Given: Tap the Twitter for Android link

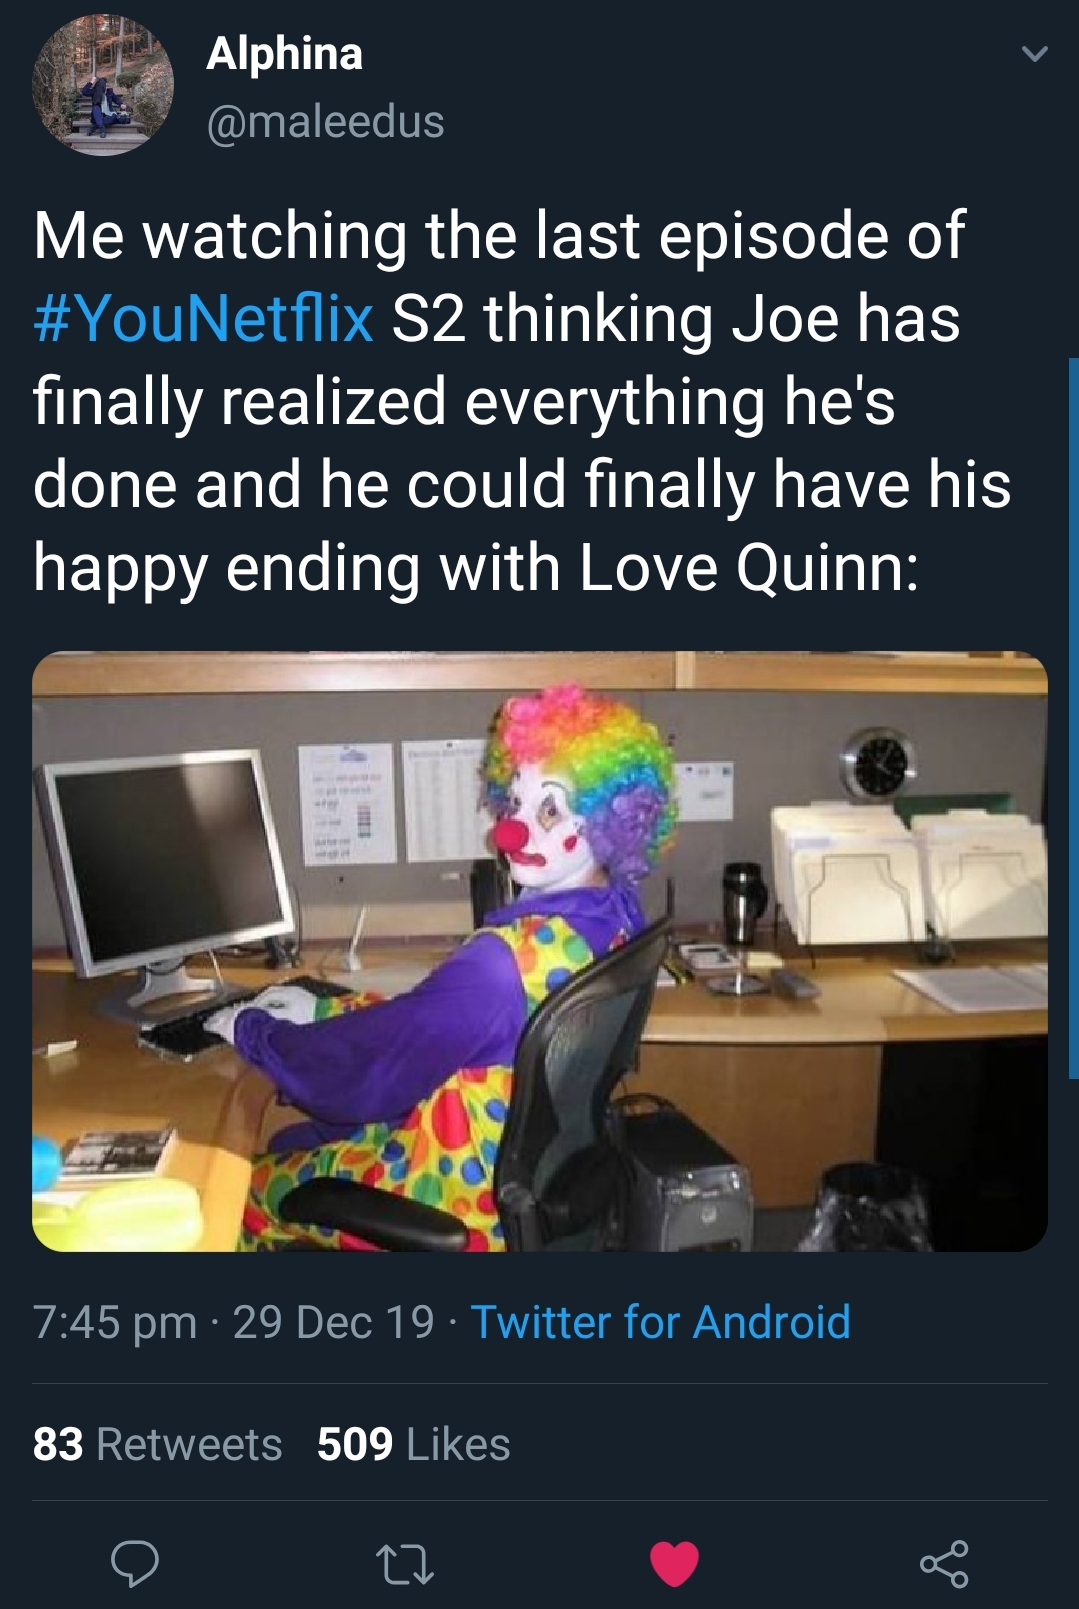Looking at the screenshot, I should point(660,1322).
